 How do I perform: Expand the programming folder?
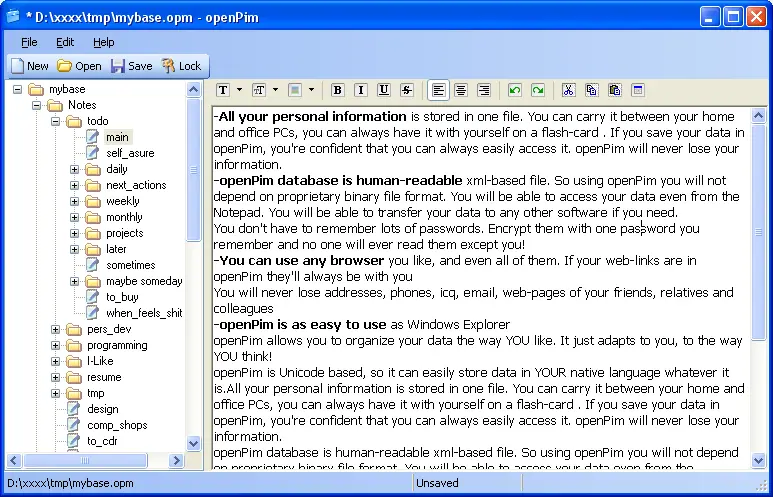[56, 346]
